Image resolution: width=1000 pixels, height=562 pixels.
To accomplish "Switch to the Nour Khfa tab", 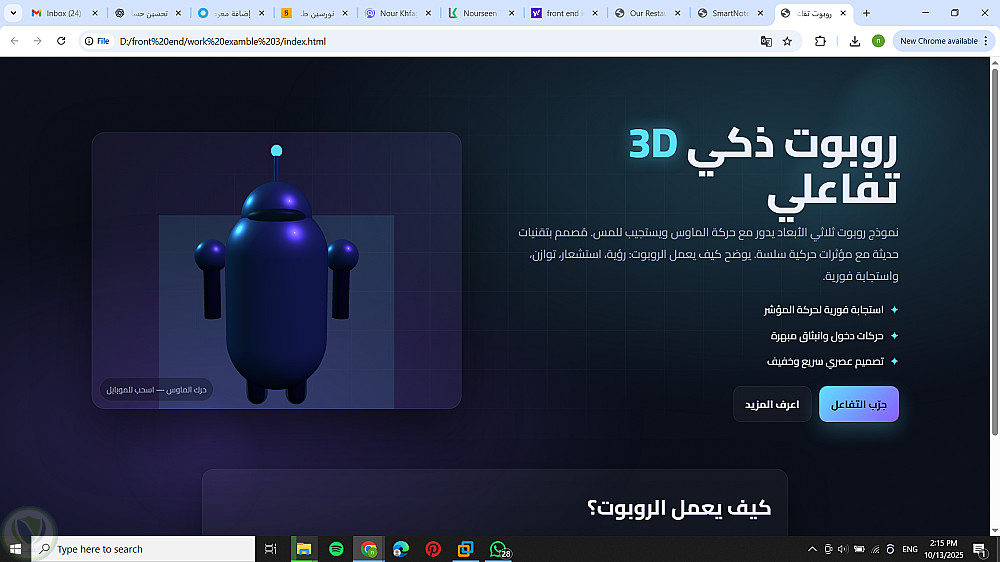I will 398,13.
